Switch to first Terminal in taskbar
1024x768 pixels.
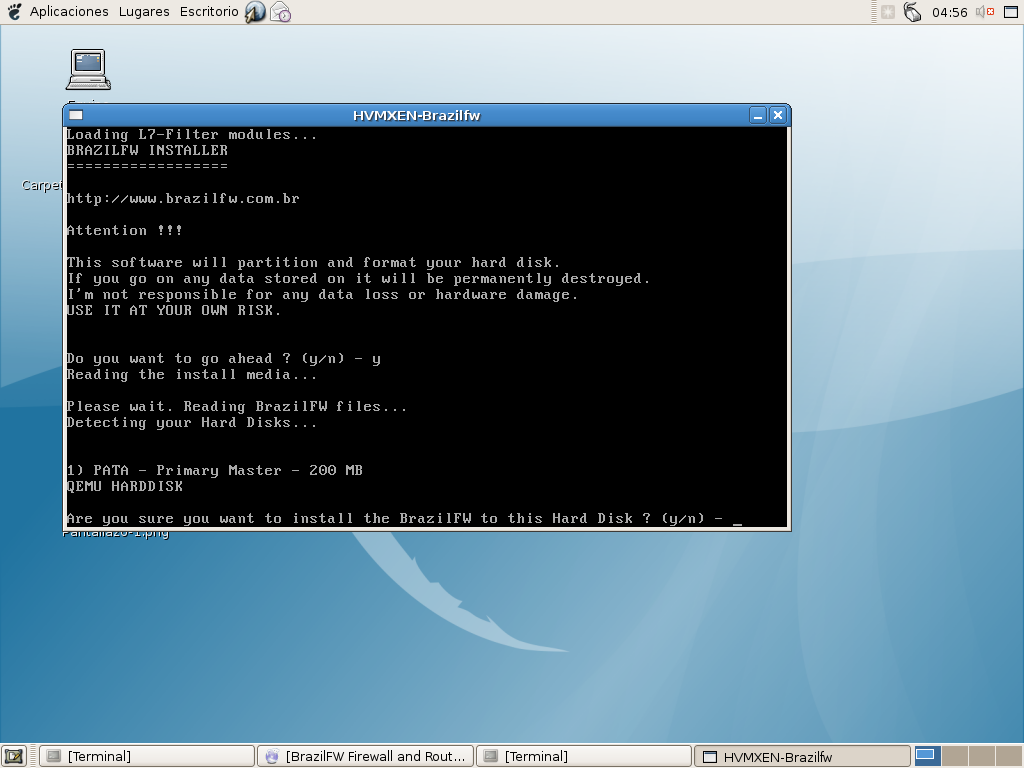coord(147,756)
